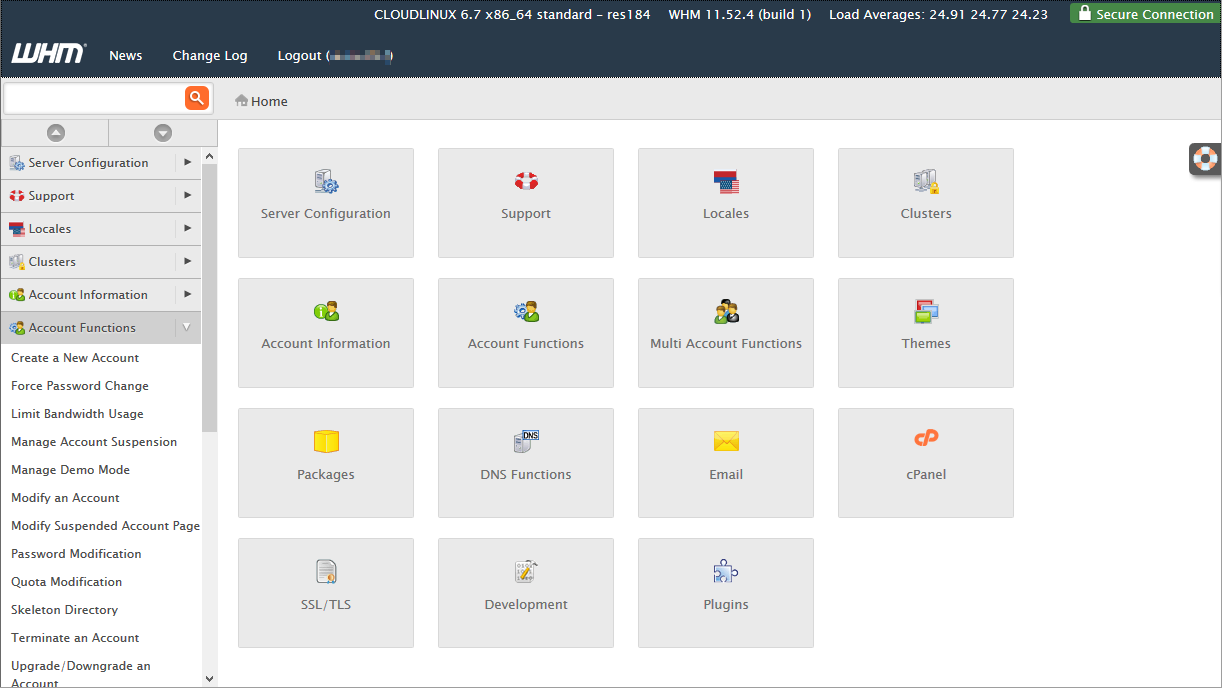Expand Server Configuration sidebar arrow
Image resolution: width=1222 pixels, height=688 pixels.
187,162
